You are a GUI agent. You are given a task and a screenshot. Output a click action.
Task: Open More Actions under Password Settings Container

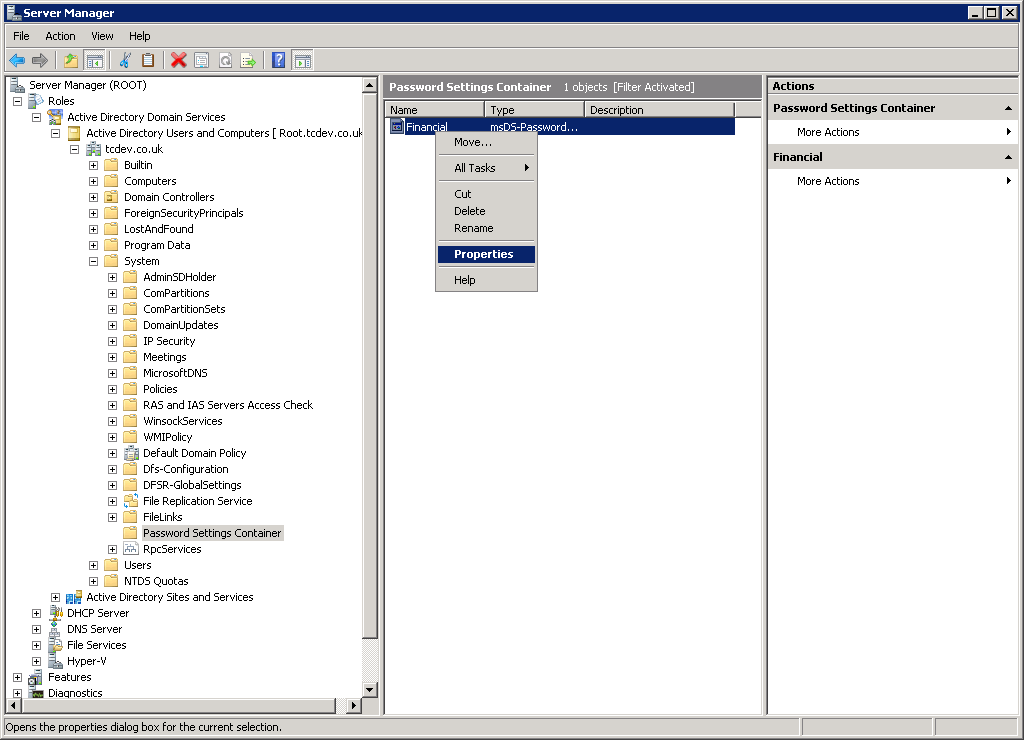click(x=828, y=132)
